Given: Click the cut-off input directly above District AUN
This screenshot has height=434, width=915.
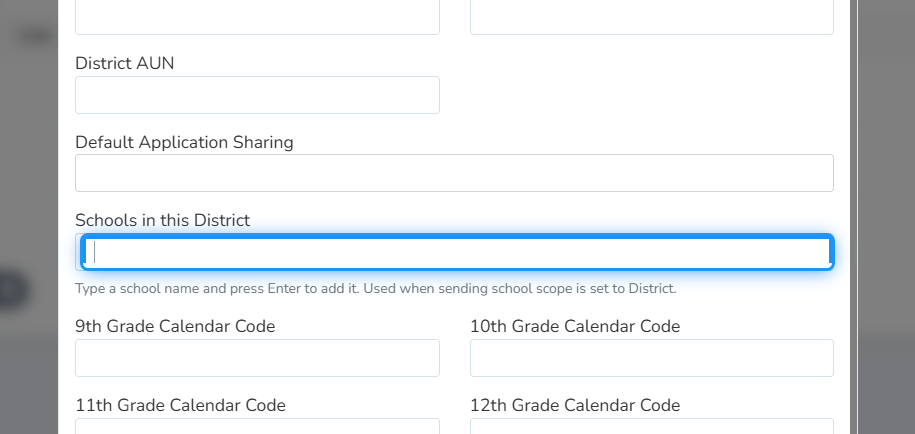Looking at the screenshot, I should (x=257, y=17).
